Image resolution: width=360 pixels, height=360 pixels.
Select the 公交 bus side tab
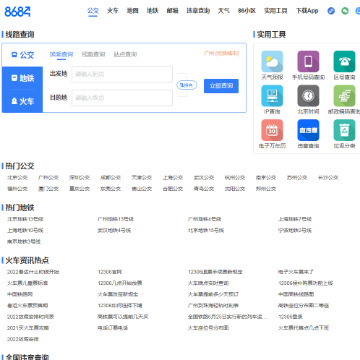click(23, 55)
